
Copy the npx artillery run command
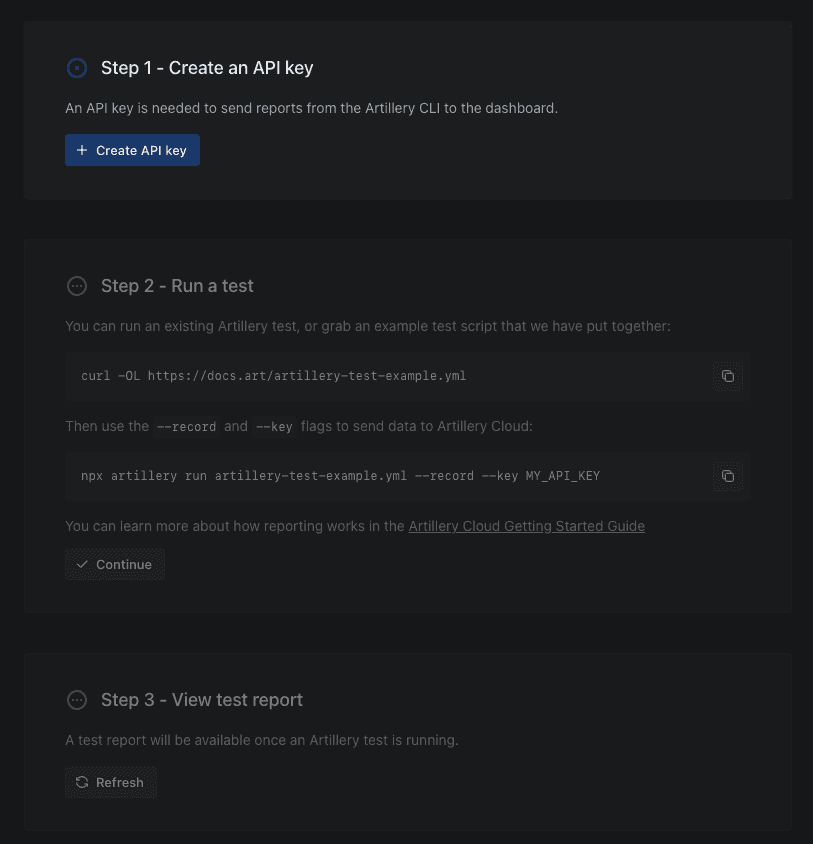click(728, 476)
